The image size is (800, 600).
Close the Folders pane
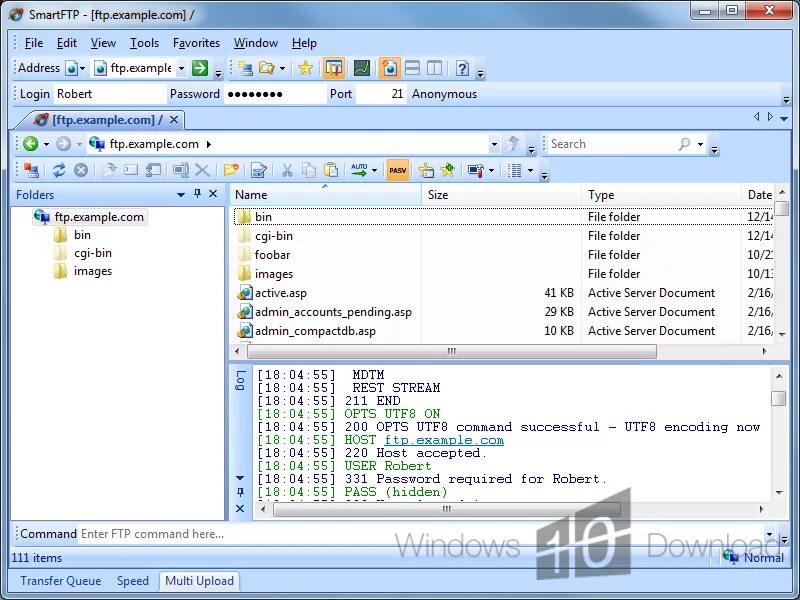213,194
